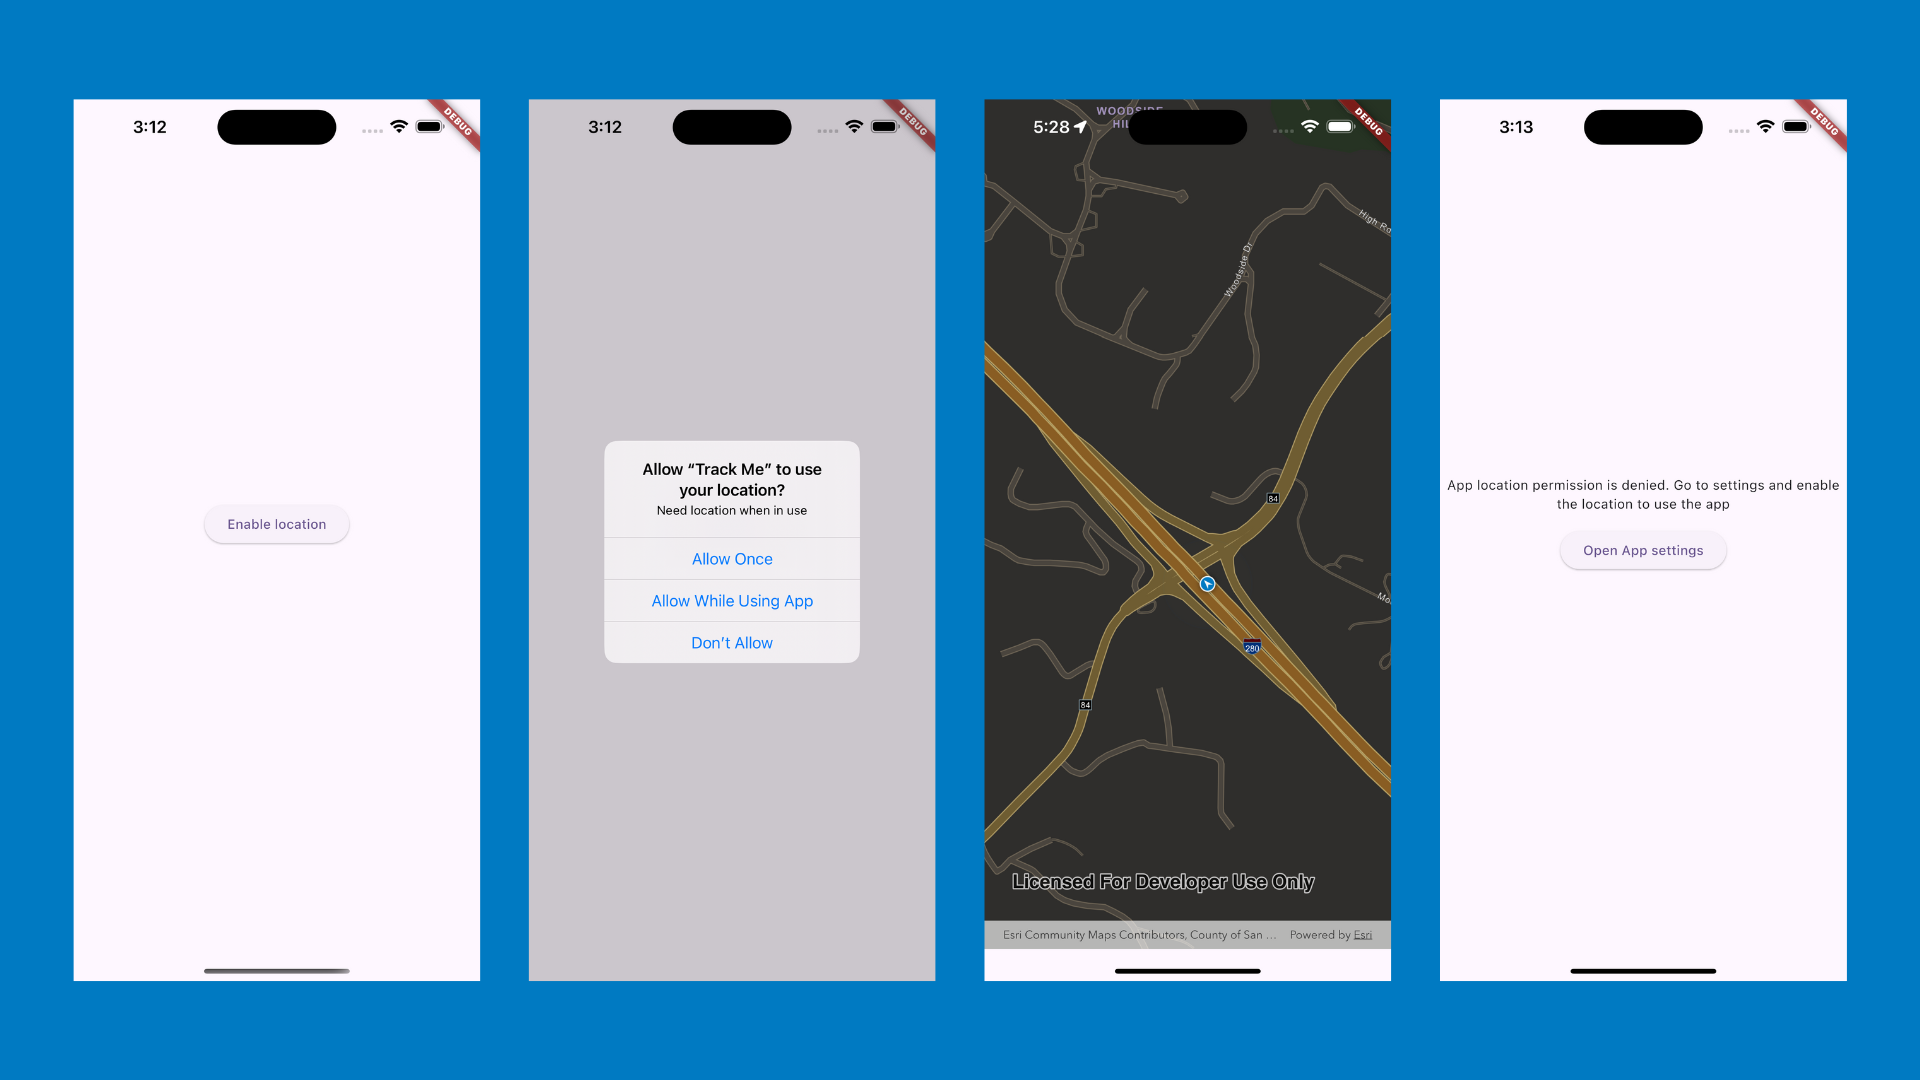This screenshot has width=1920, height=1080.
Task: Toggle Don't Allow location permission
Action: coord(732,642)
